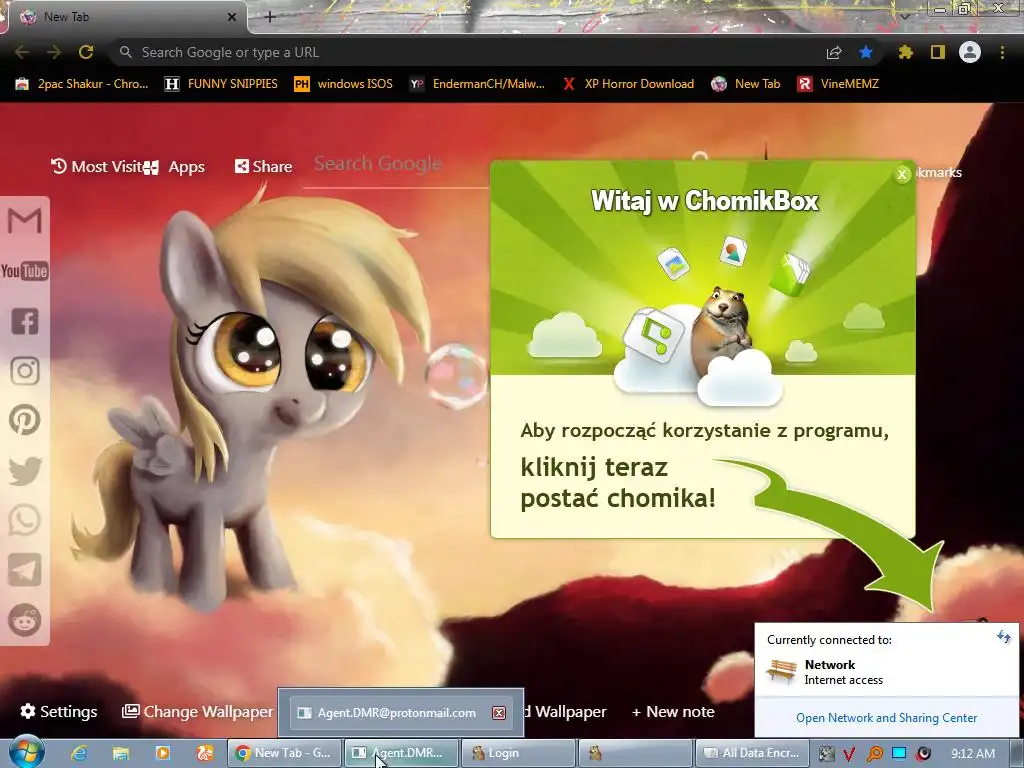Open the Chrome three-dot menu
This screenshot has width=1024, height=768.
point(1002,52)
